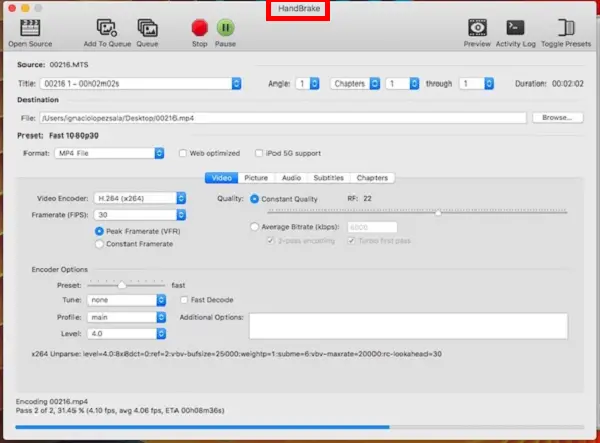Switch to the Picture tab
600x443 pixels.
click(x=256, y=178)
